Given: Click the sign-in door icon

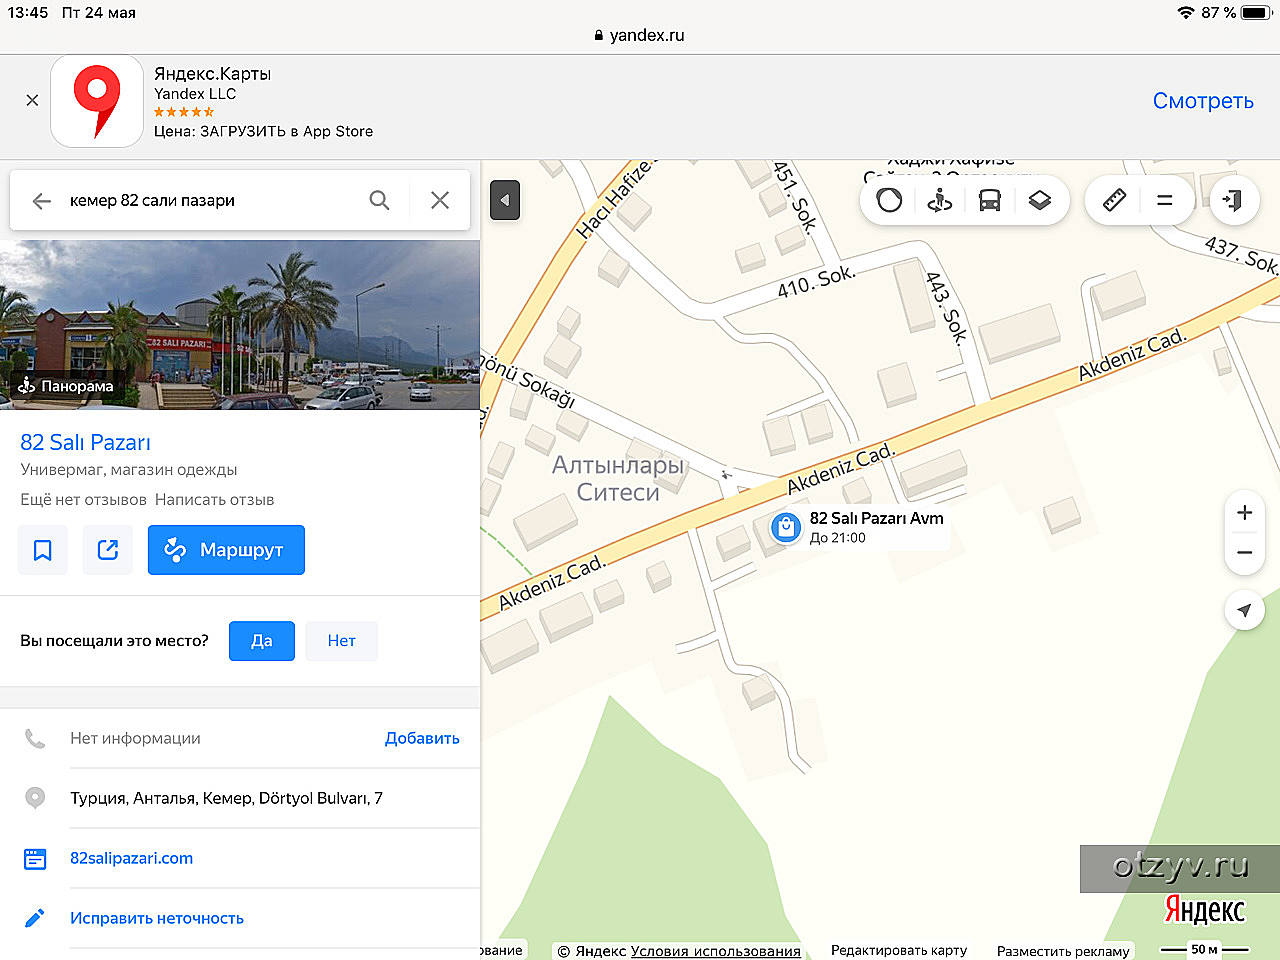Looking at the screenshot, I should point(1233,200).
